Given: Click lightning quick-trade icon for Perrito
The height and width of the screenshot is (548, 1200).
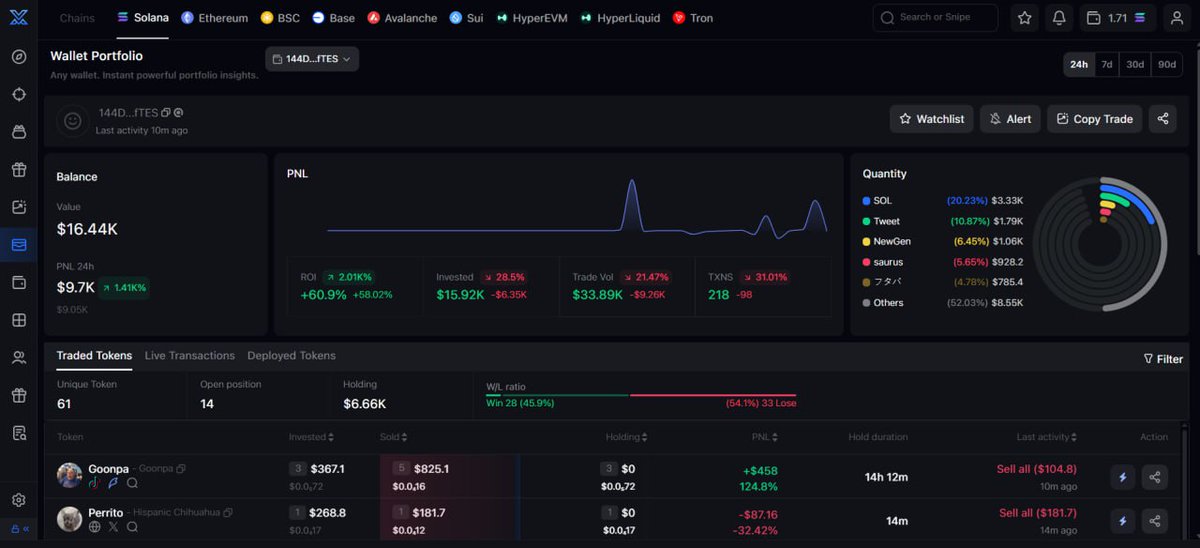Looking at the screenshot, I should tap(1122, 521).
